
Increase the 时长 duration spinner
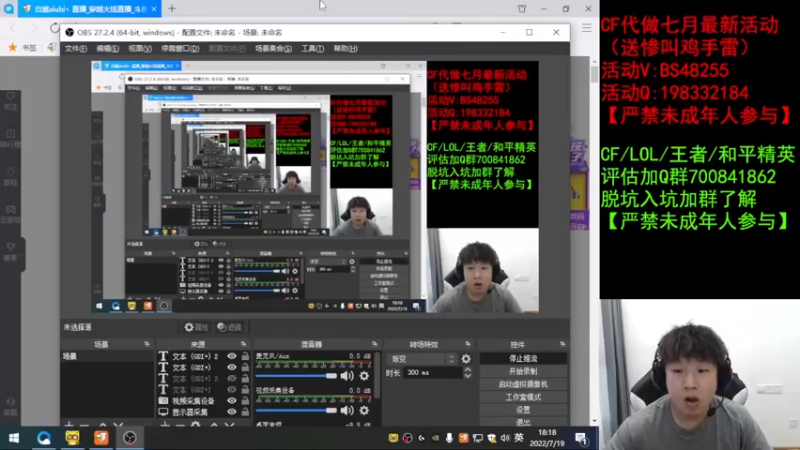click(x=468, y=369)
